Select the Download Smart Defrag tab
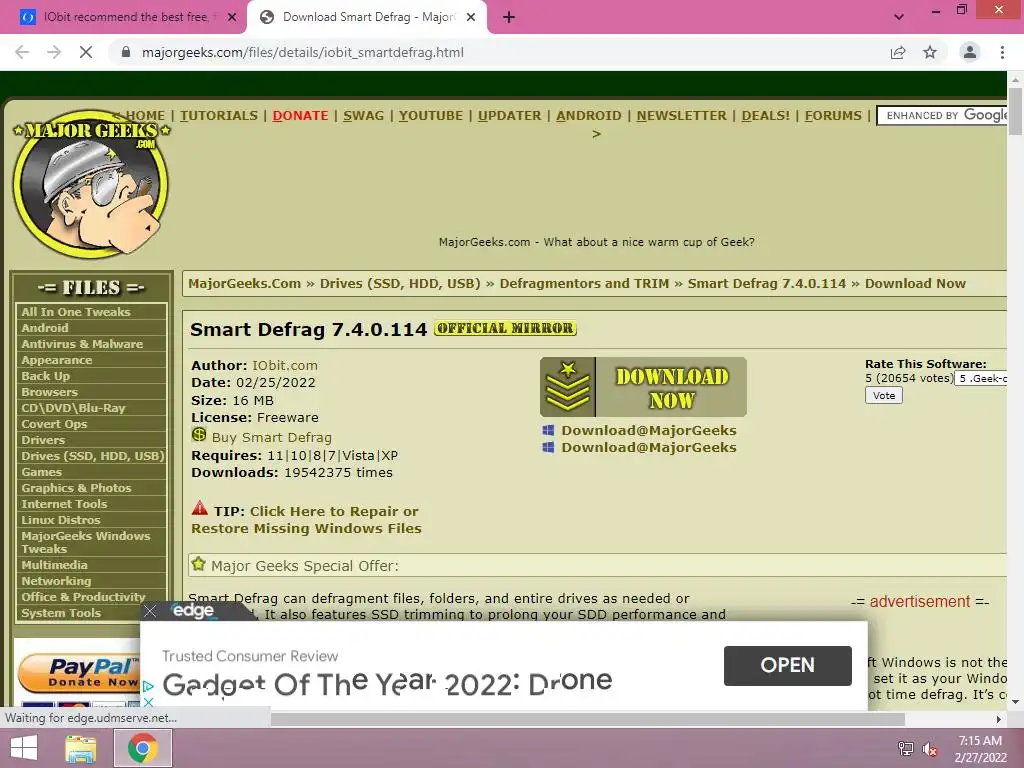Screen dimensions: 1024x768 click(366, 18)
